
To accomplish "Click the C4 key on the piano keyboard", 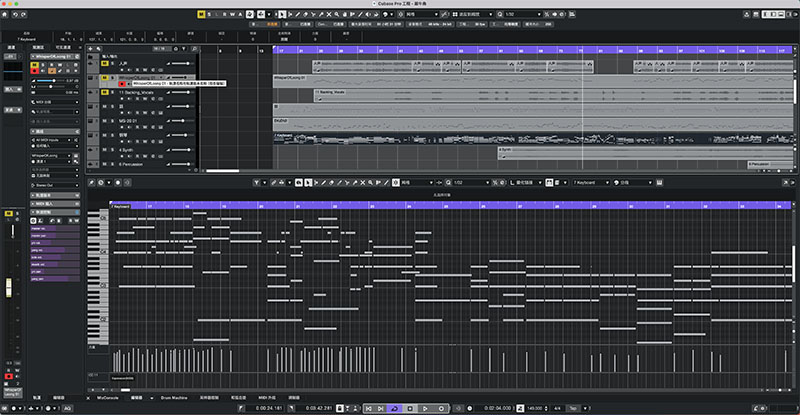I will [x=97, y=252].
